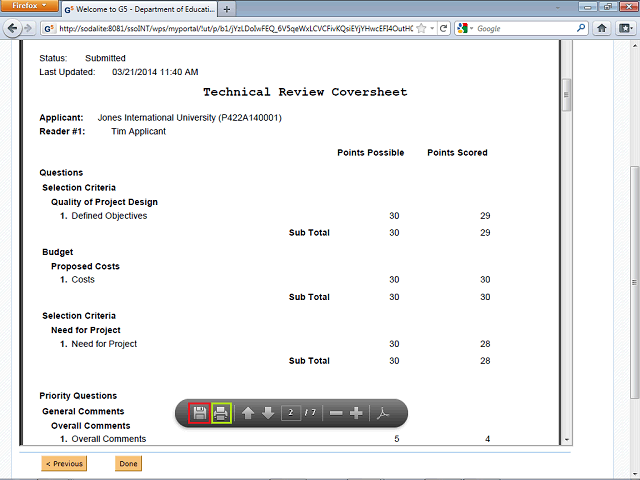Screen dimensions: 640x480
Task: Click the browser Forward arrow
Action: [x=28, y=28]
